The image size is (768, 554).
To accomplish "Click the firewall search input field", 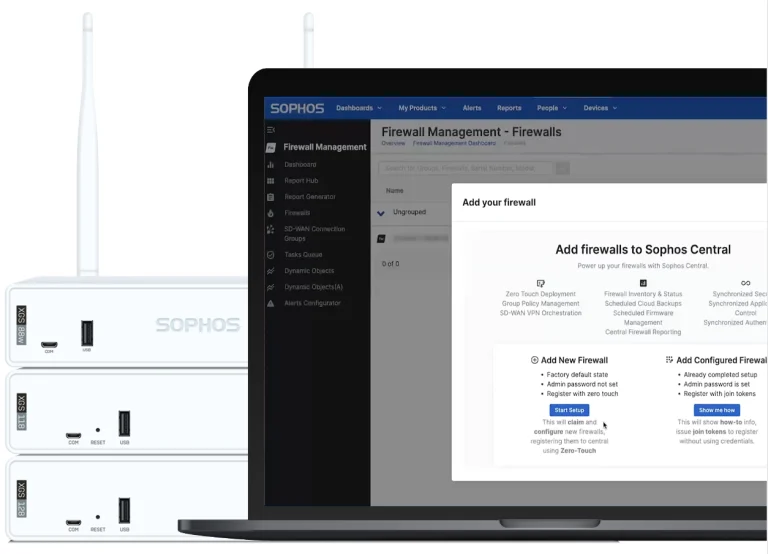I will click(466, 169).
